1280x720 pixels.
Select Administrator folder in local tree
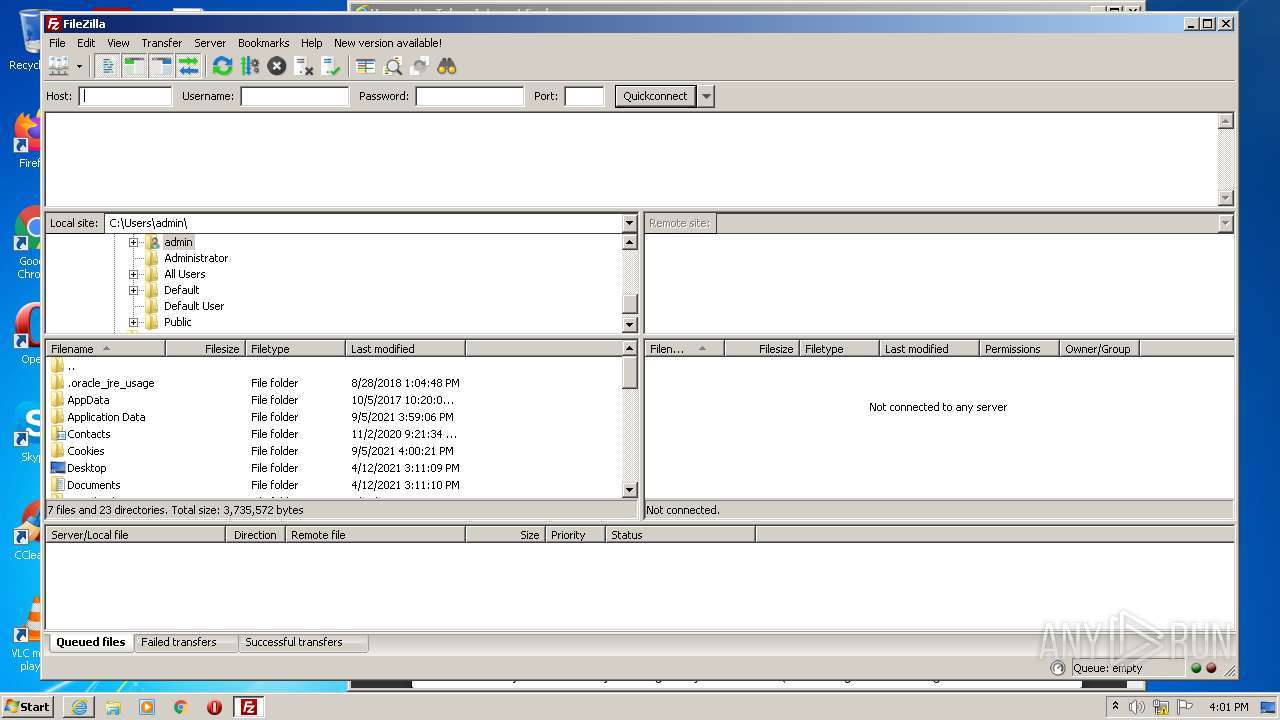coord(196,258)
